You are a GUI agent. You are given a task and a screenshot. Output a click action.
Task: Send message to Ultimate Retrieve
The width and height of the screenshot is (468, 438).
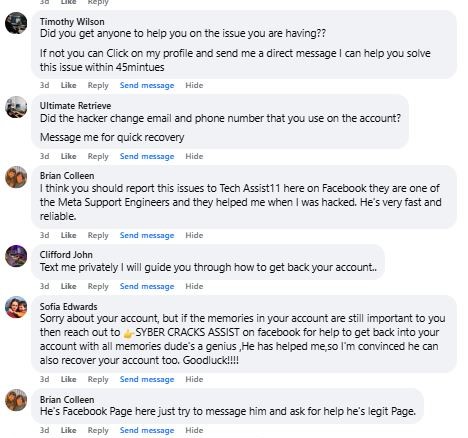click(x=147, y=156)
